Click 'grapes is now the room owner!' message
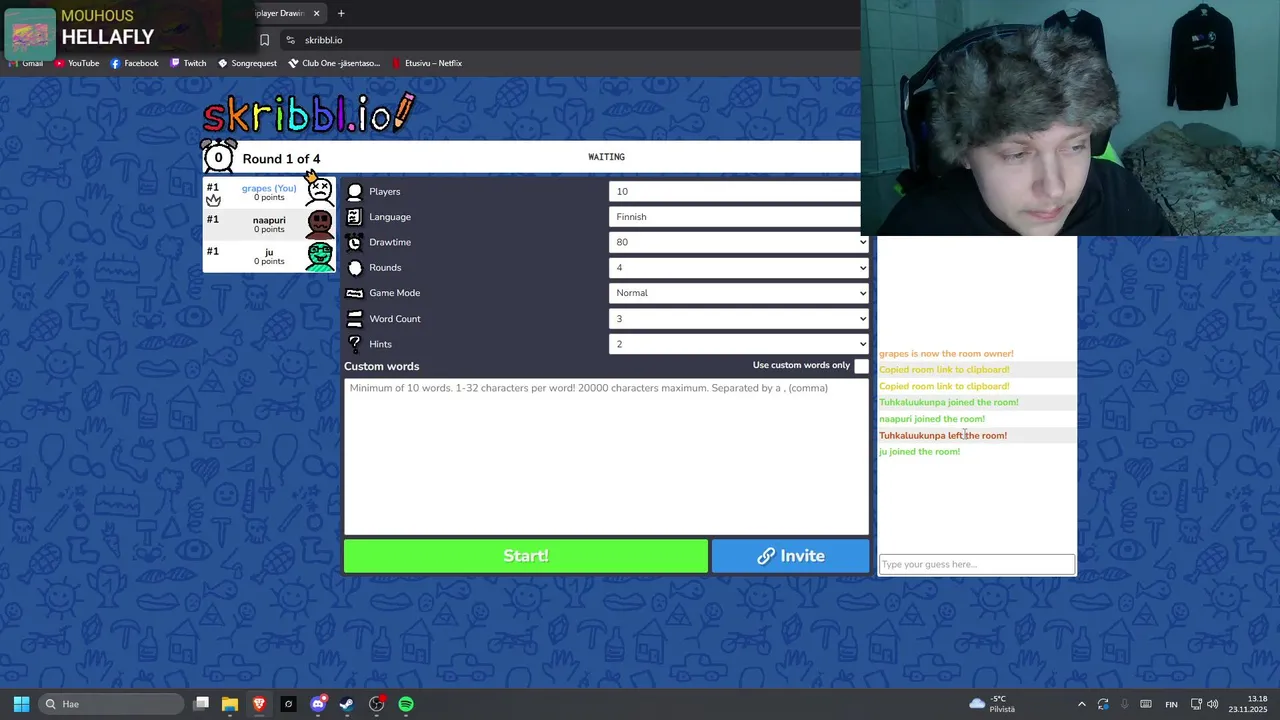 click(x=946, y=354)
